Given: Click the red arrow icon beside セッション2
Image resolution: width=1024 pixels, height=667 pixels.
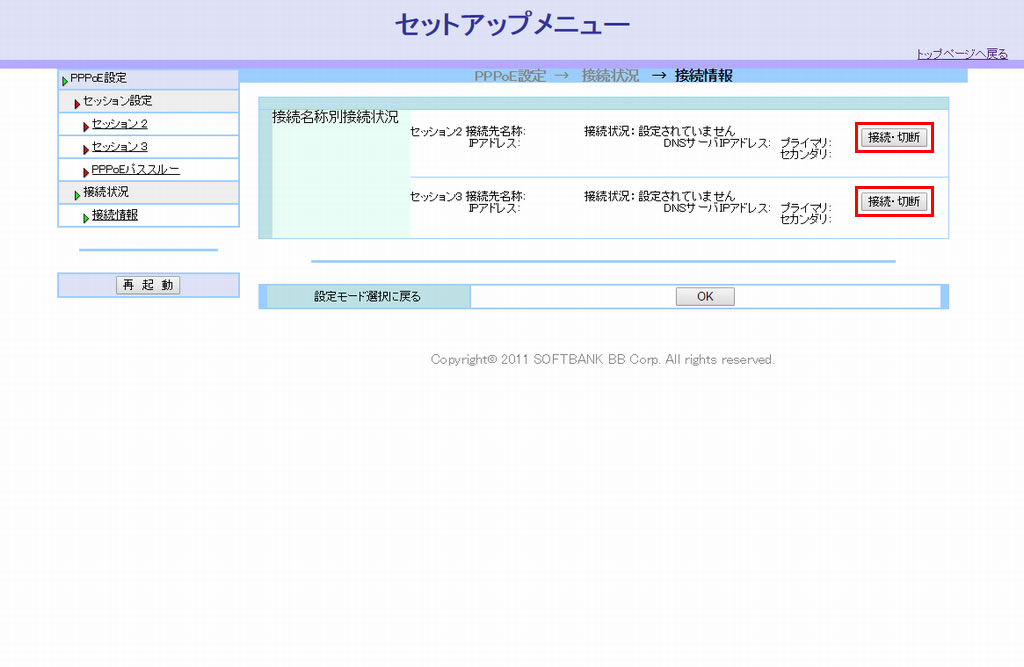Looking at the screenshot, I should 86,126.
